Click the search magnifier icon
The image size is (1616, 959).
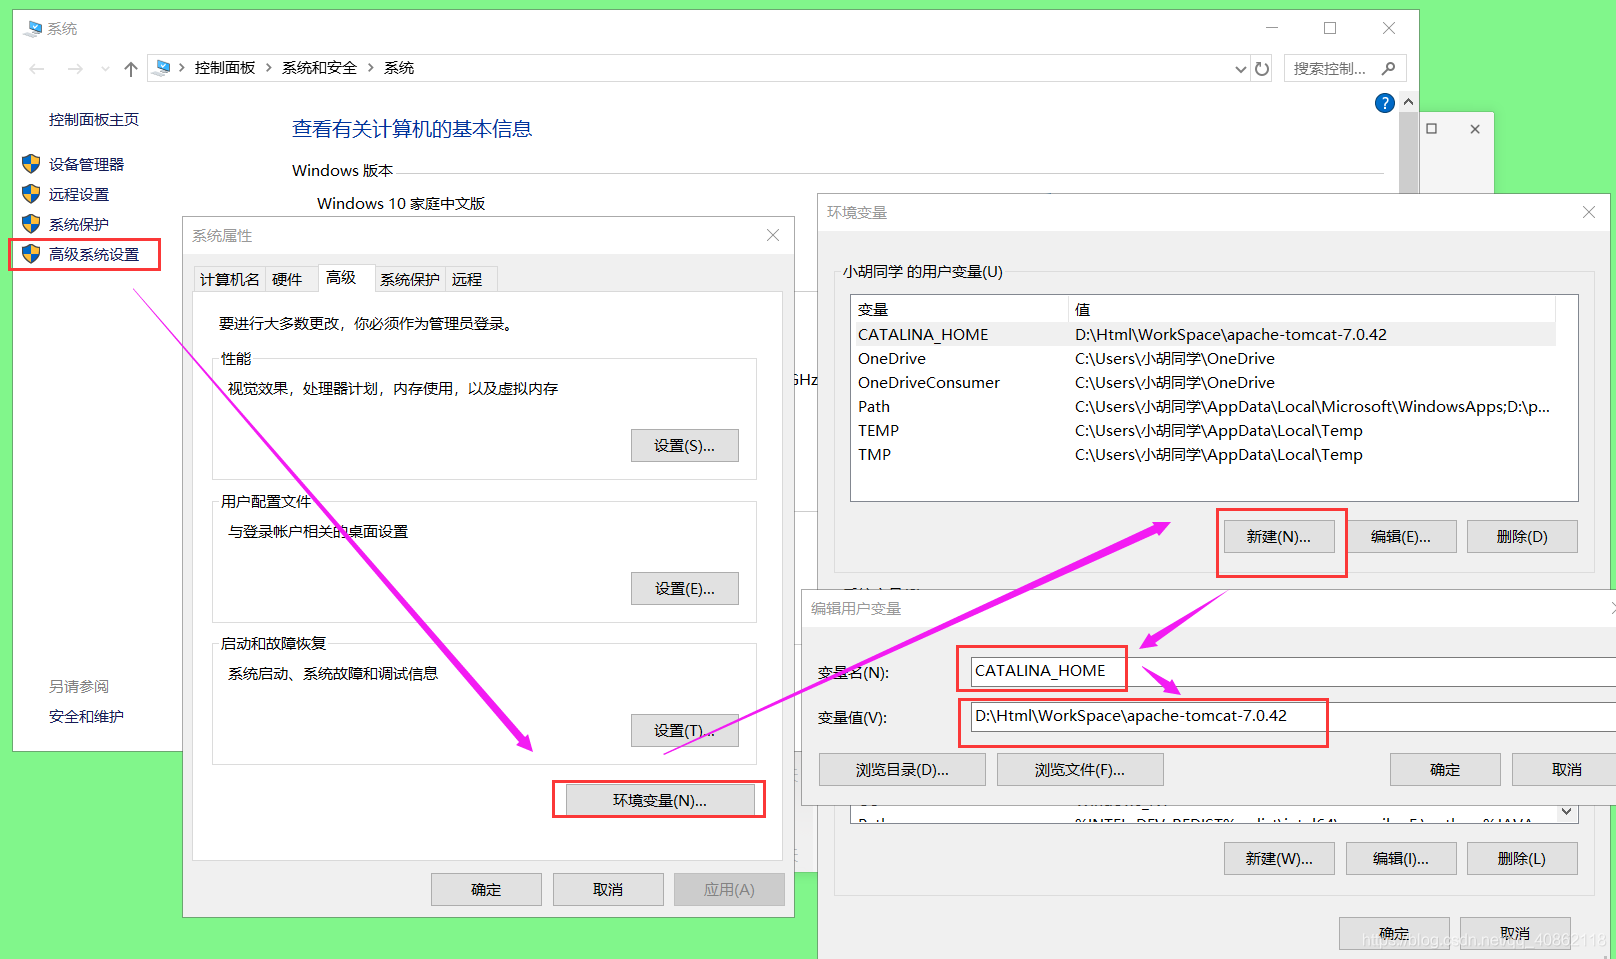1389,68
